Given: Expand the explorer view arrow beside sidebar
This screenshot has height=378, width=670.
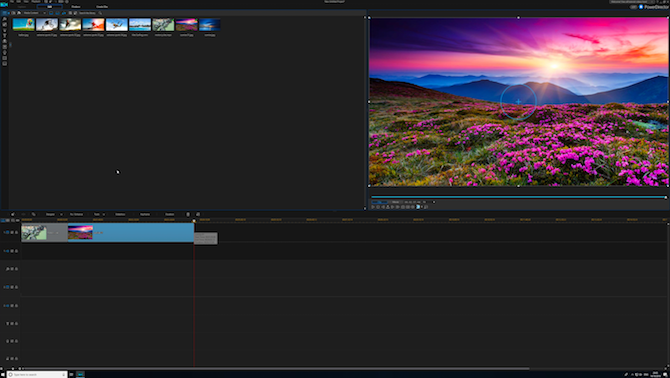Looking at the screenshot, I should [10, 44].
